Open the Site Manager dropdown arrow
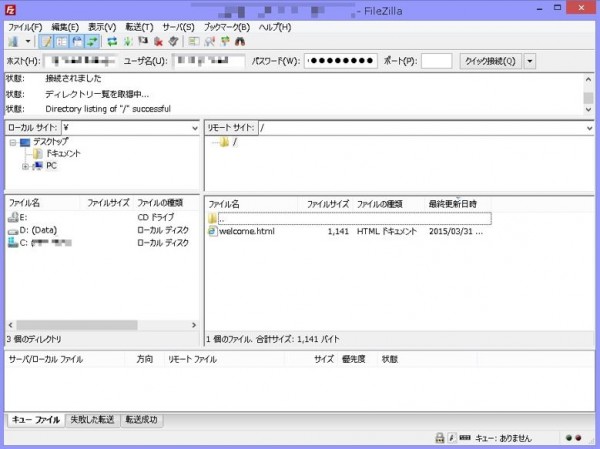Viewport: 600px width, 449px height. (28, 41)
